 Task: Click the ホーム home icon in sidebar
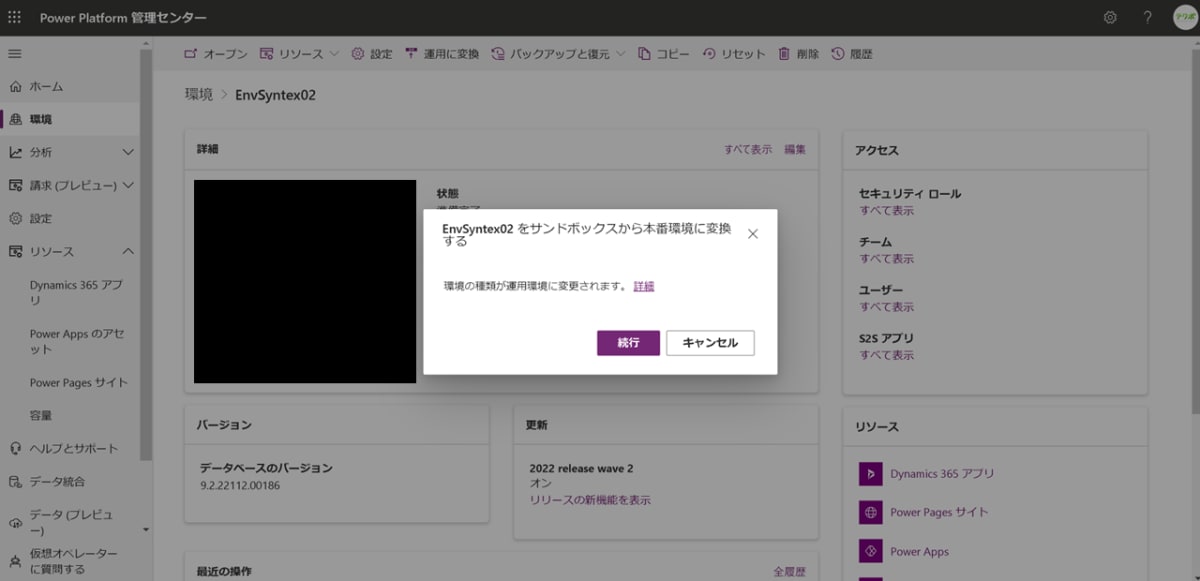pos(15,87)
